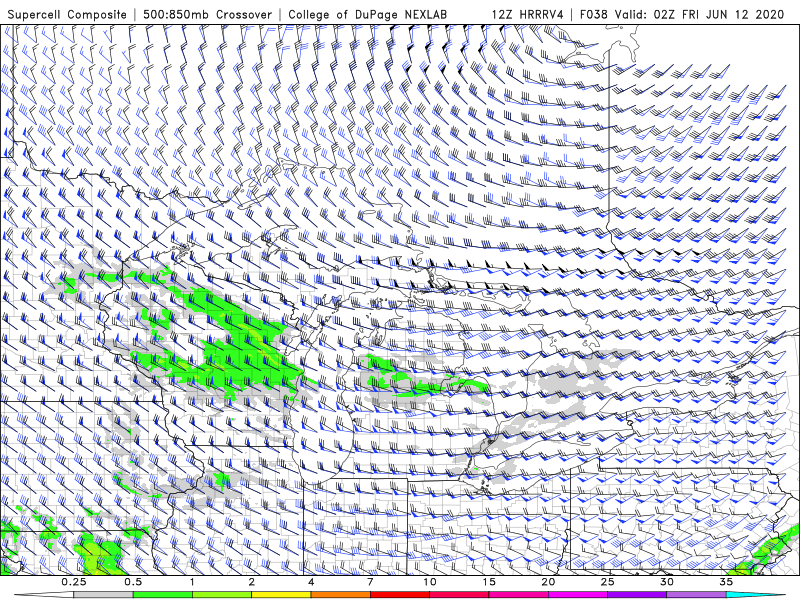Click the legend value 20

click(548, 582)
